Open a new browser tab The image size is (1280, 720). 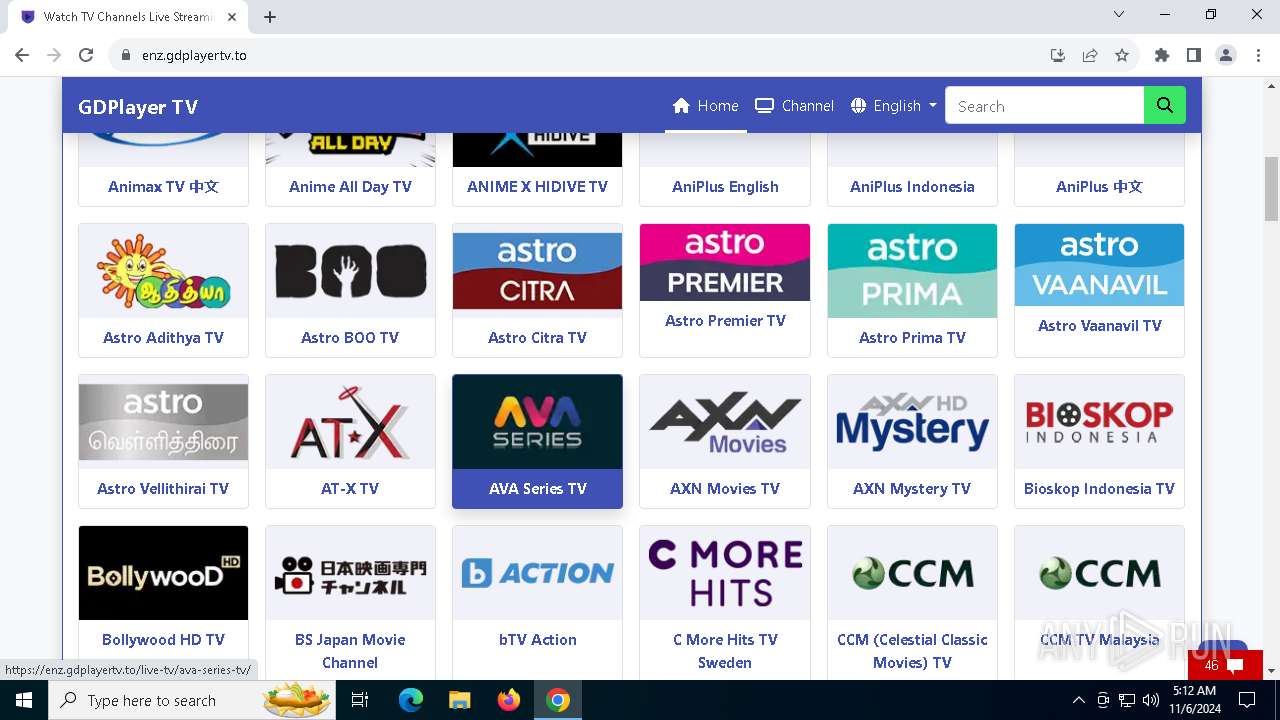click(270, 16)
